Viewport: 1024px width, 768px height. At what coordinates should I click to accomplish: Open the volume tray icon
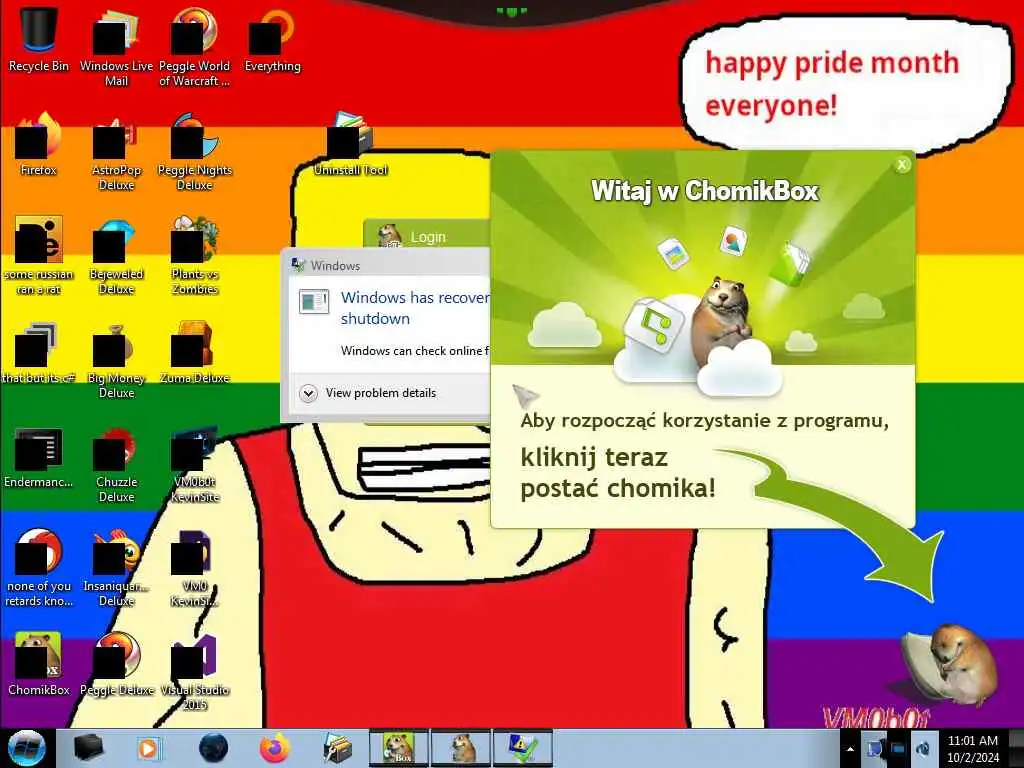pos(923,748)
